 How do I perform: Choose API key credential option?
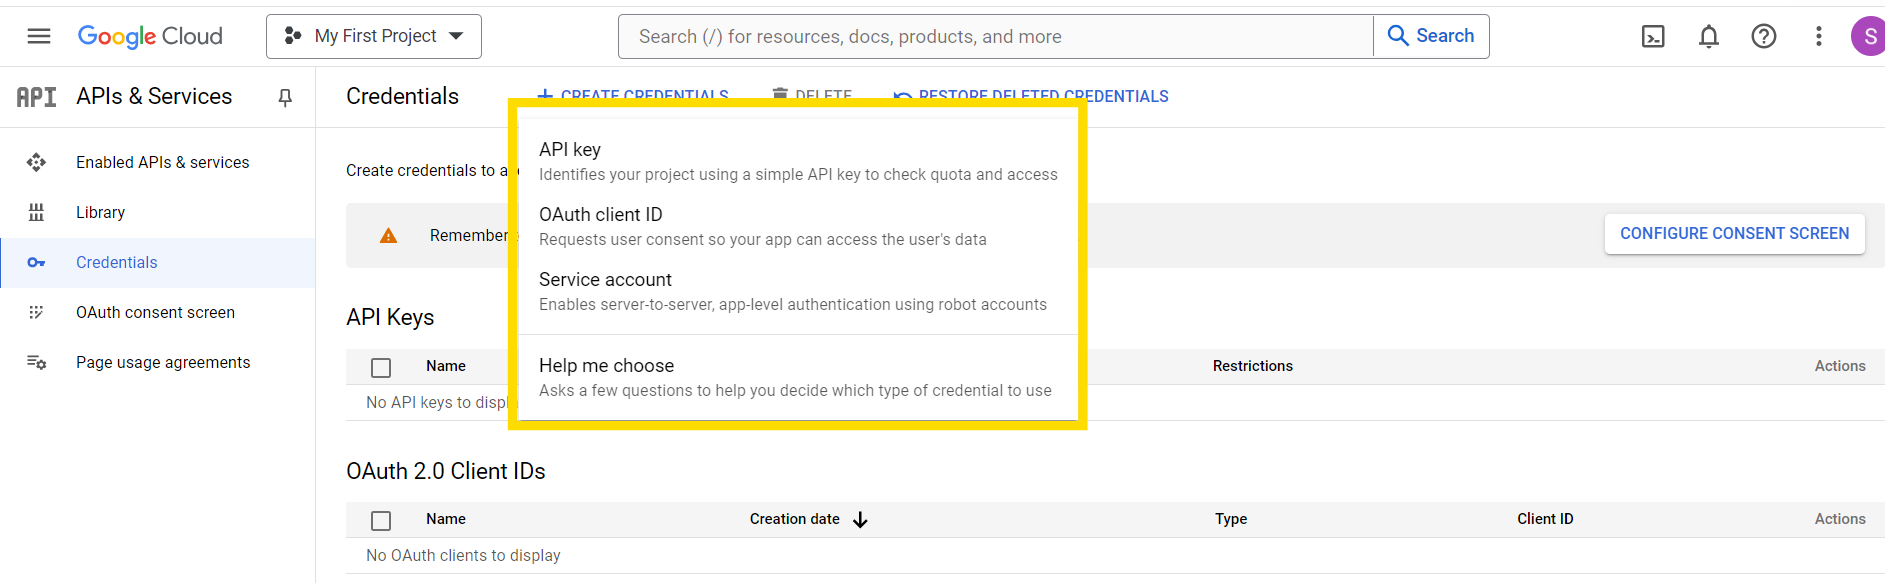798,161
